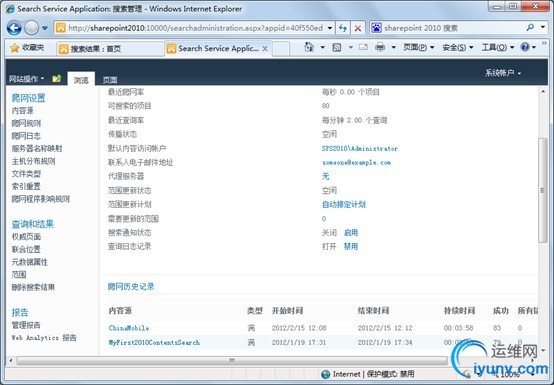Open the 页面(P) menu
This screenshot has width=554, height=385.
click(419, 47)
